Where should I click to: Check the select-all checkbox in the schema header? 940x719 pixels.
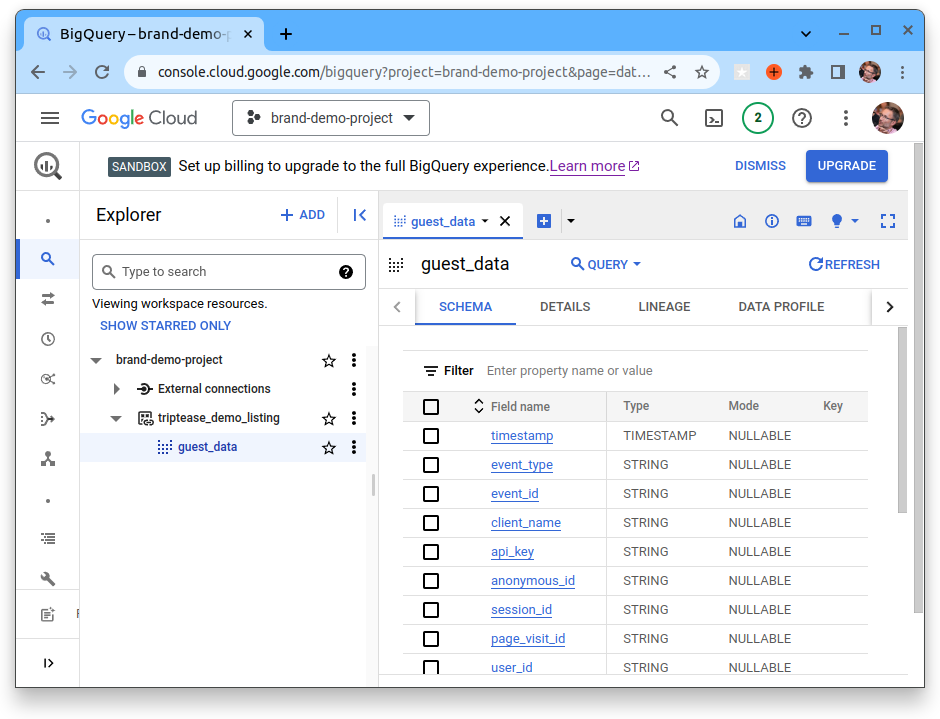pyautogui.click(x=431, y=406)
